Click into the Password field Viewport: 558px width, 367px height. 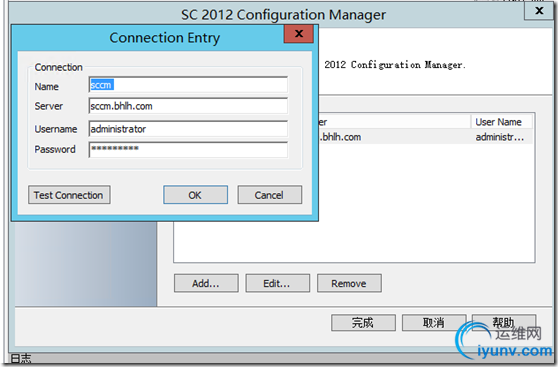(x=188, y=150)
